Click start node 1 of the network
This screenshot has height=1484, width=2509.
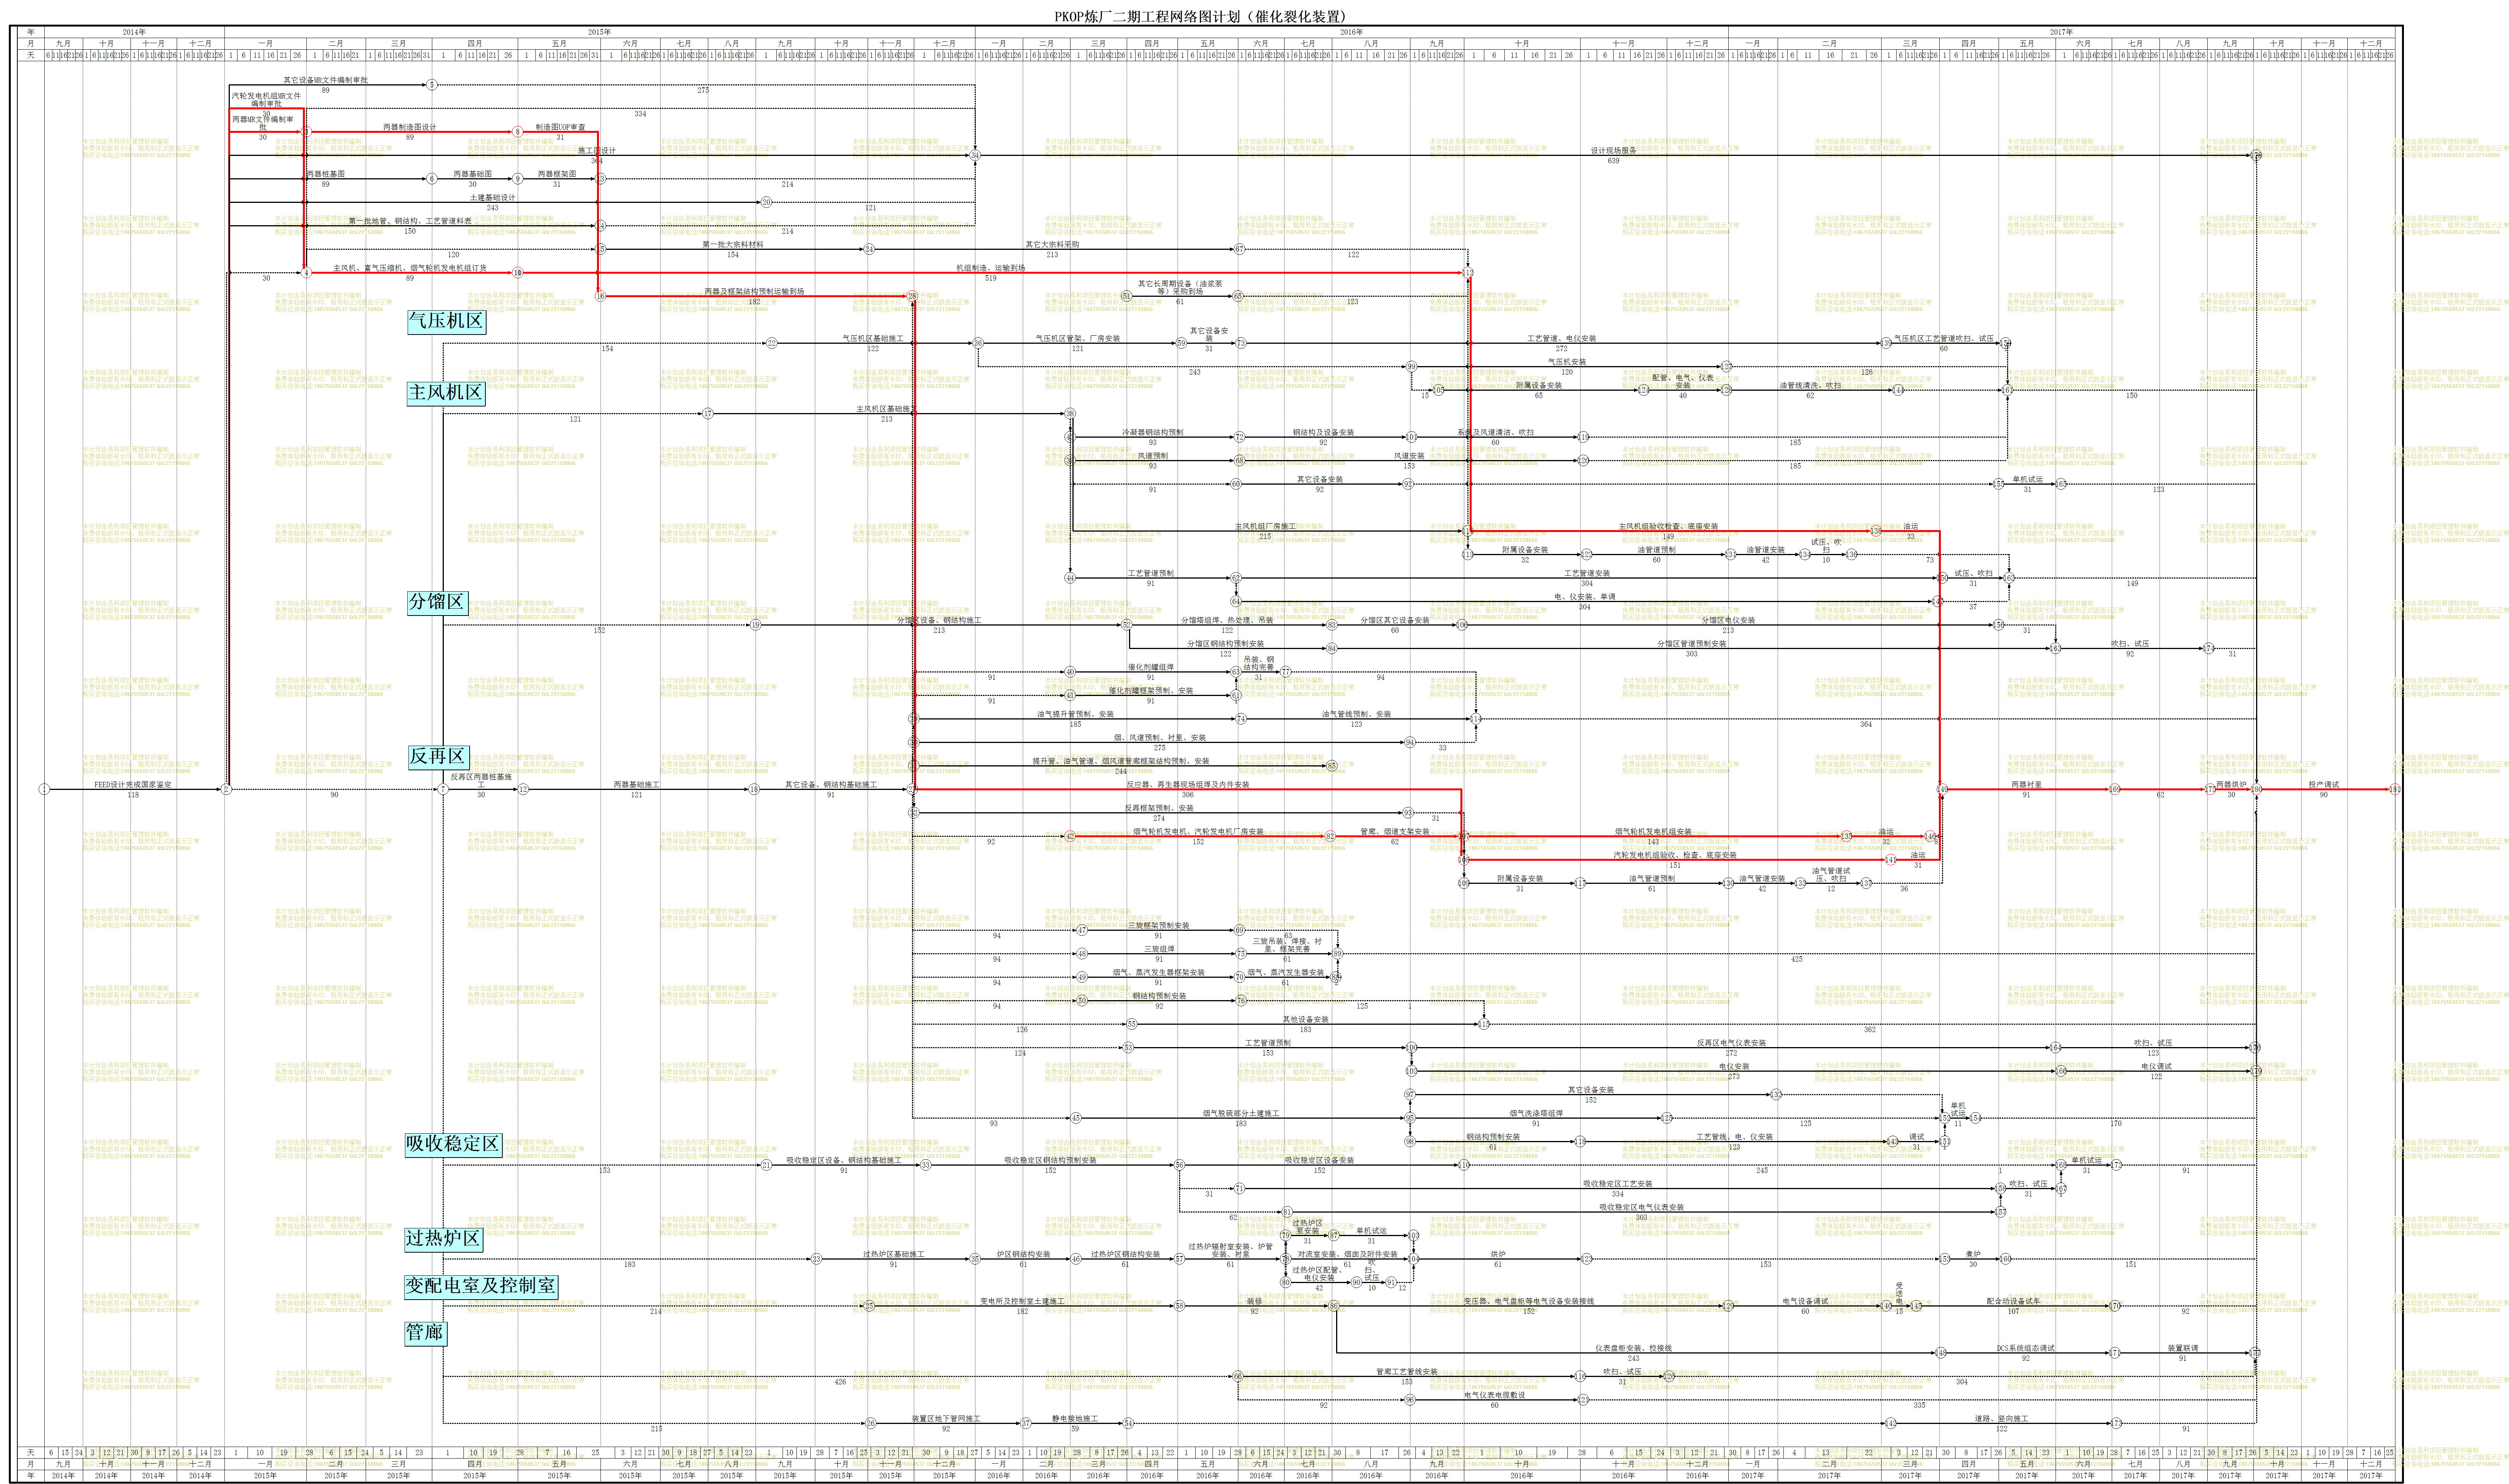[43, 790]
